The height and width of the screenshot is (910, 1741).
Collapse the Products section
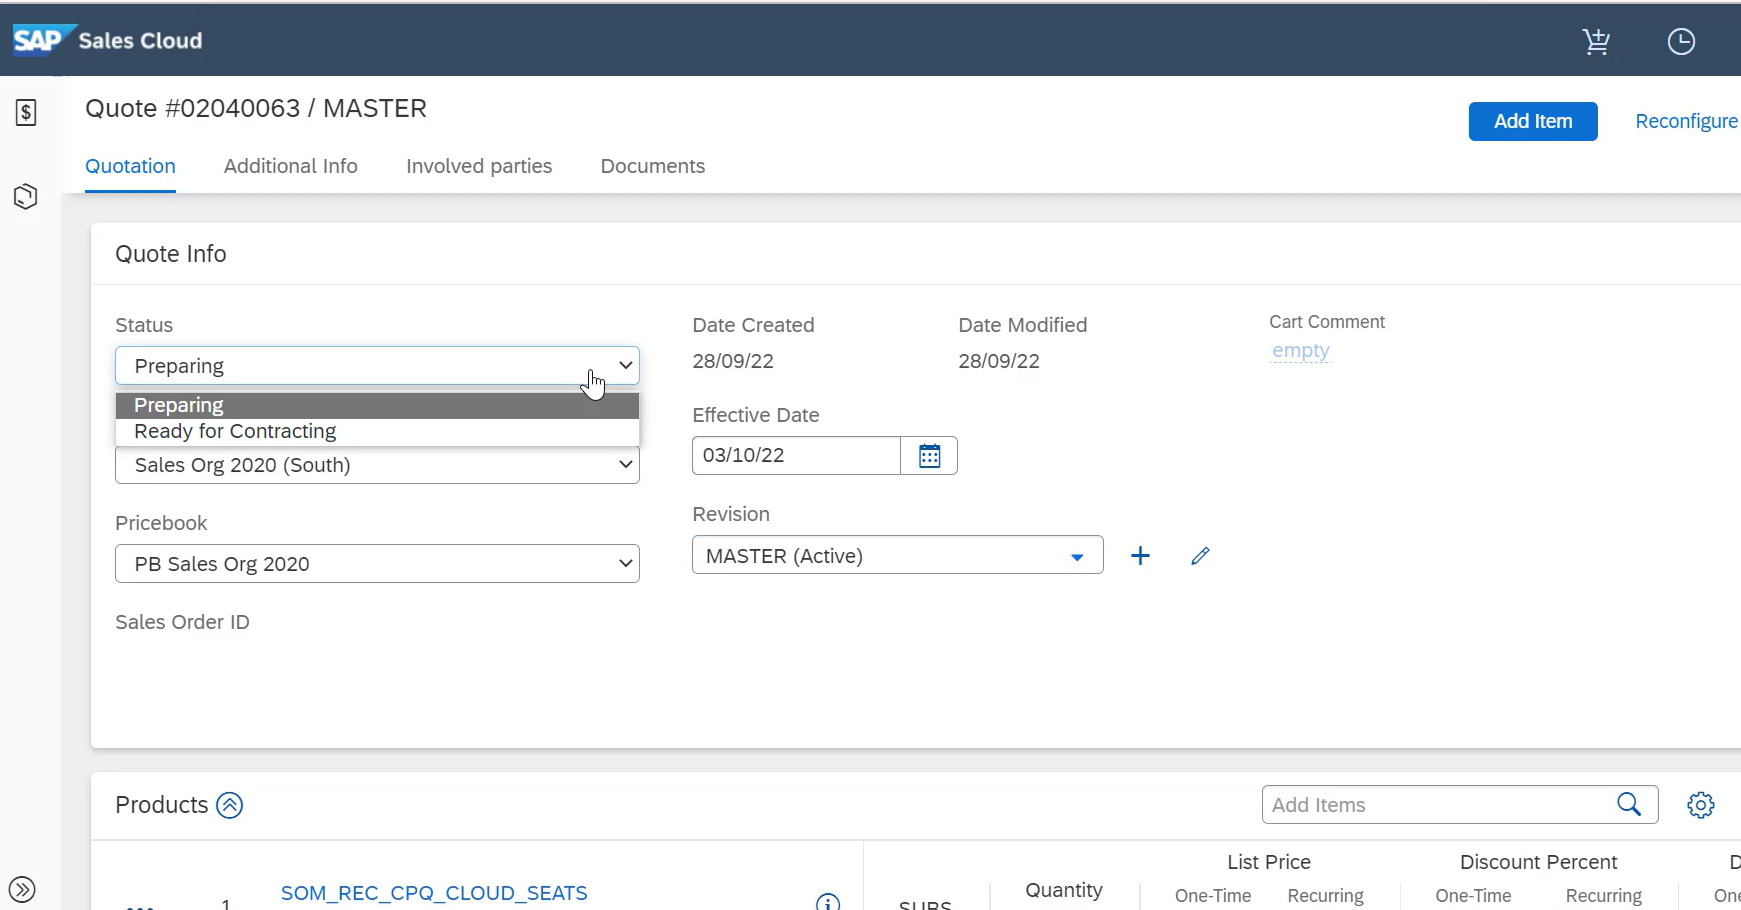[230, 805]
